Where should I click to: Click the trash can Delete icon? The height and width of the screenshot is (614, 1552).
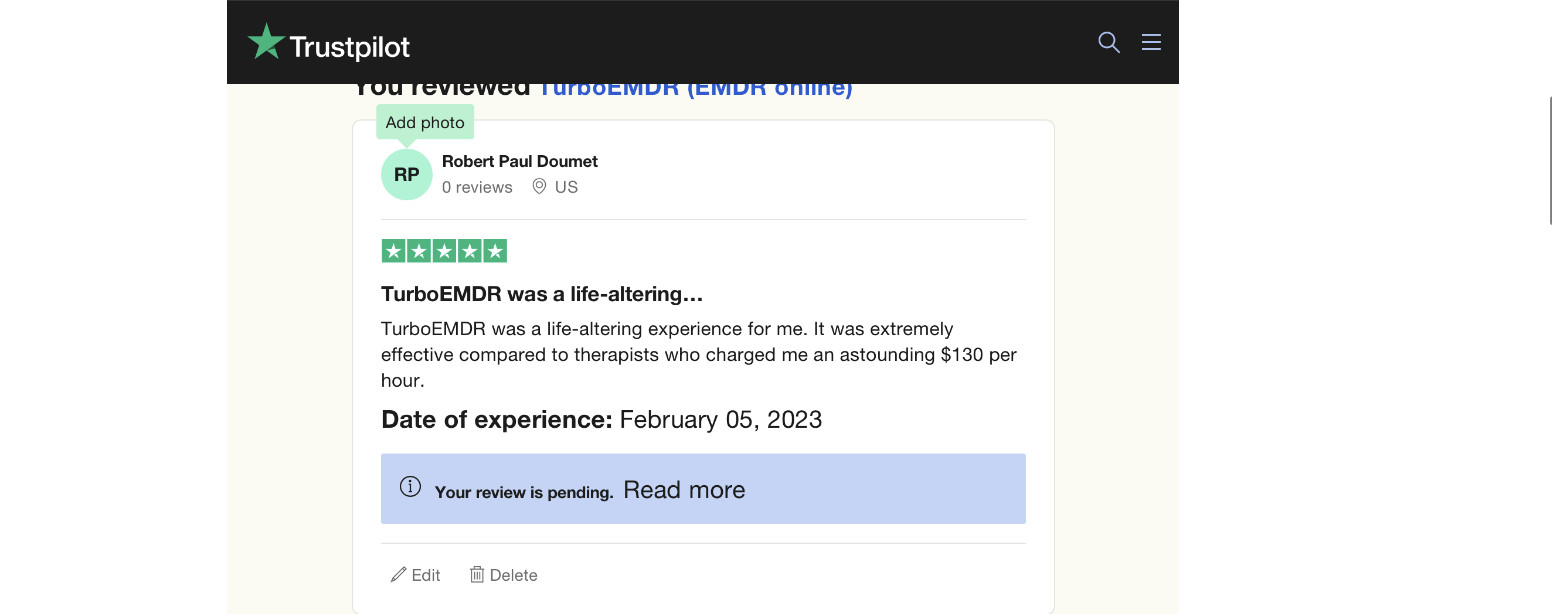pyautogui.click(x=477, y=575)
